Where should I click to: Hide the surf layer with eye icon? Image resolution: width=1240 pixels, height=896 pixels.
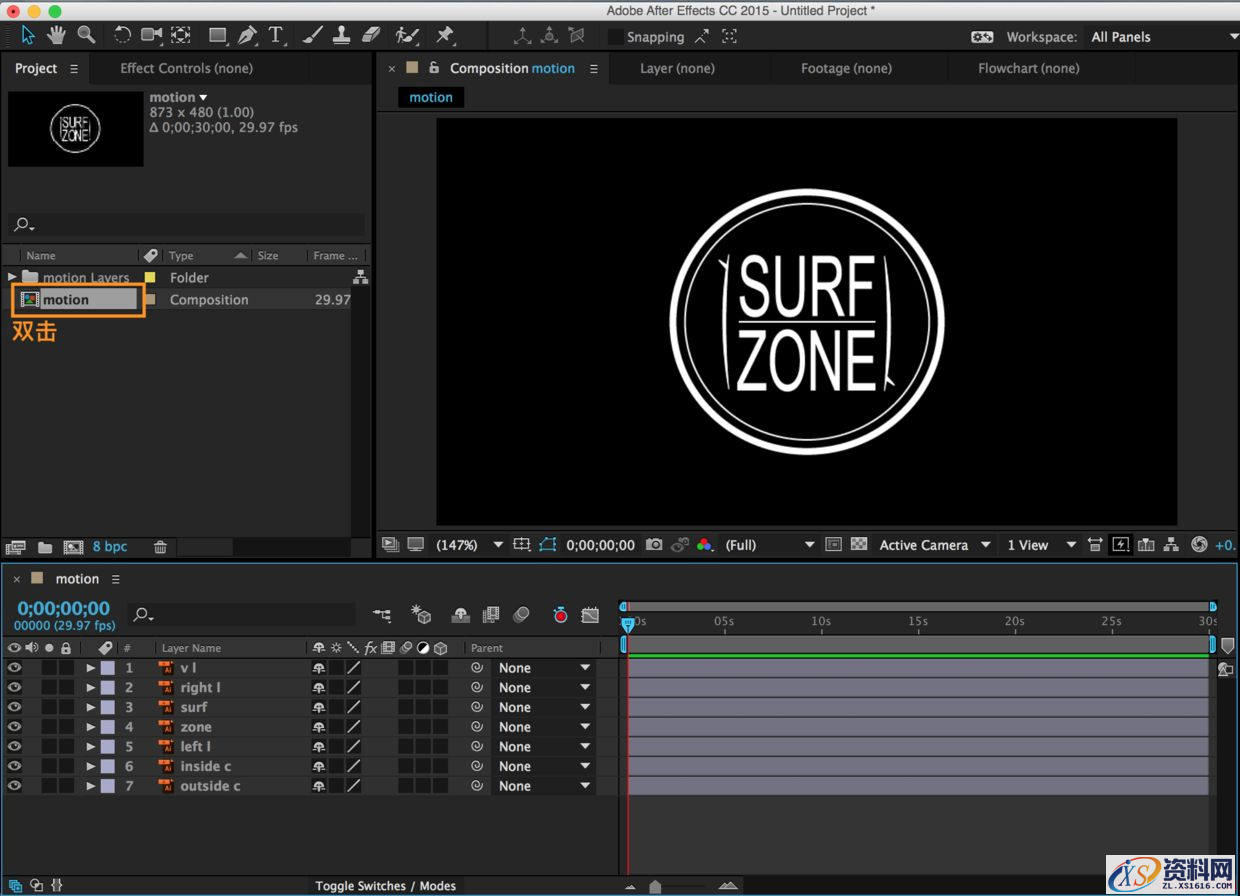[14, 707]
